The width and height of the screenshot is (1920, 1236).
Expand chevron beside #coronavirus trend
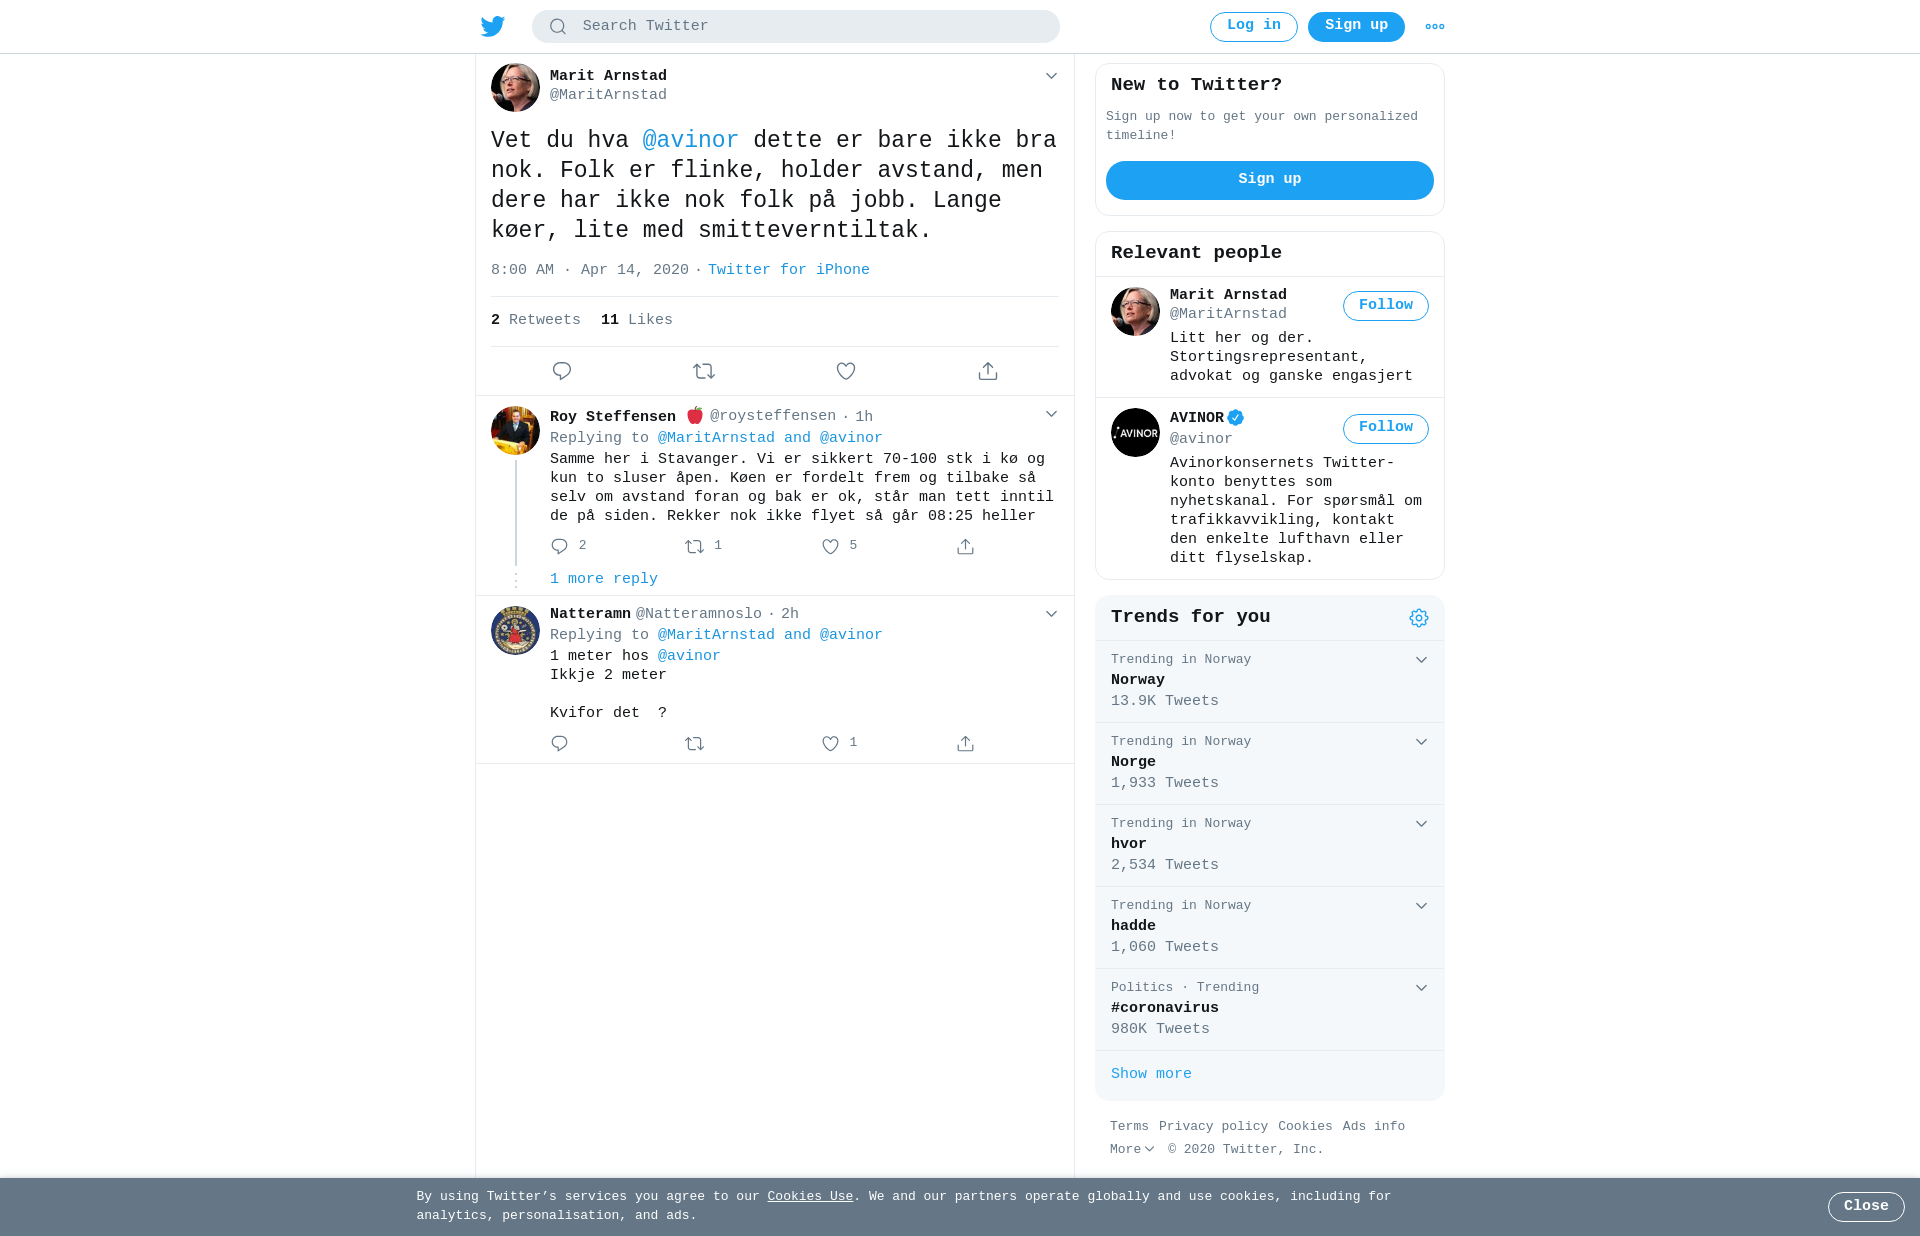[x=1421, y=988]
